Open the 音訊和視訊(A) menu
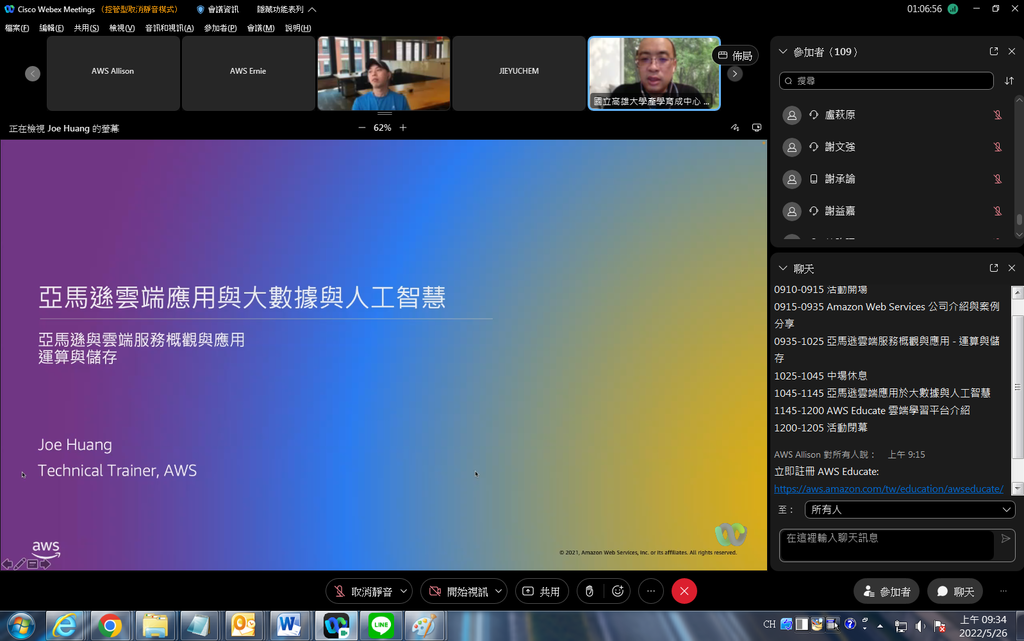 pos(169,28)
